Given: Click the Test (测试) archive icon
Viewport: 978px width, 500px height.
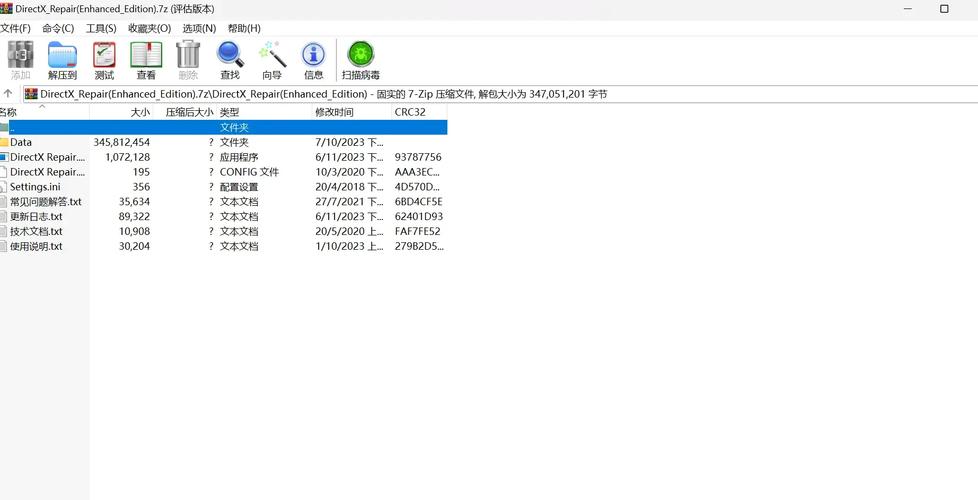Looking at the screenshot, I should pos(104,55).
